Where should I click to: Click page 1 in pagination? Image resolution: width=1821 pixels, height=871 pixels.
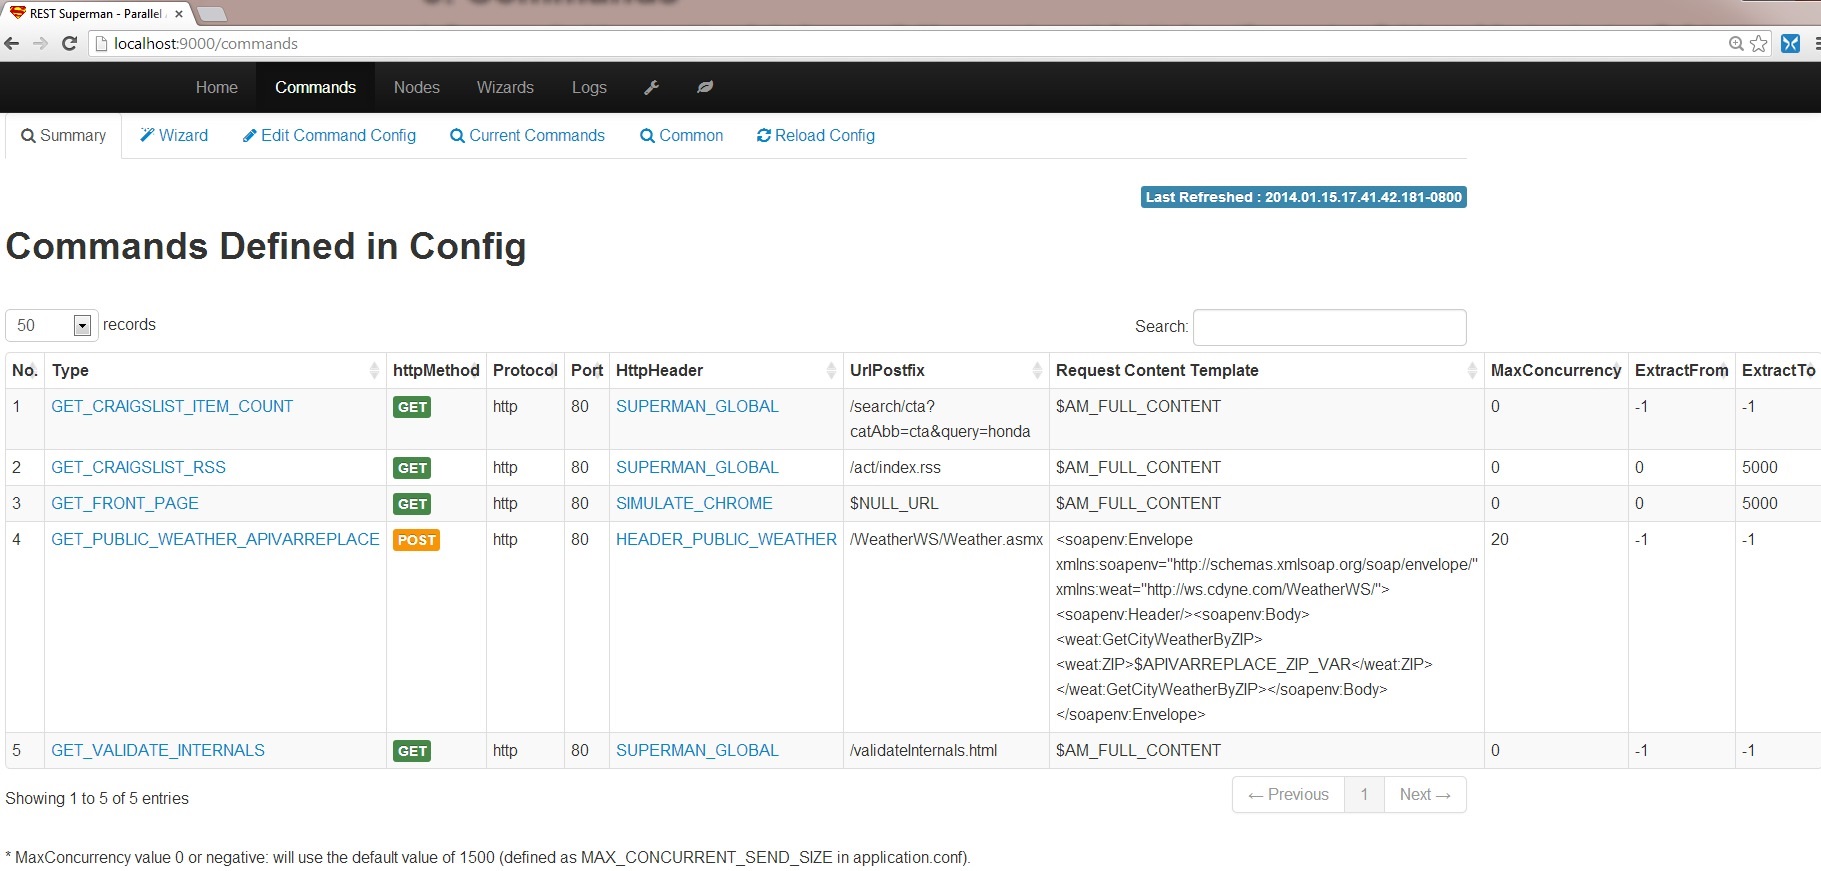click(x=1364, y=795)
